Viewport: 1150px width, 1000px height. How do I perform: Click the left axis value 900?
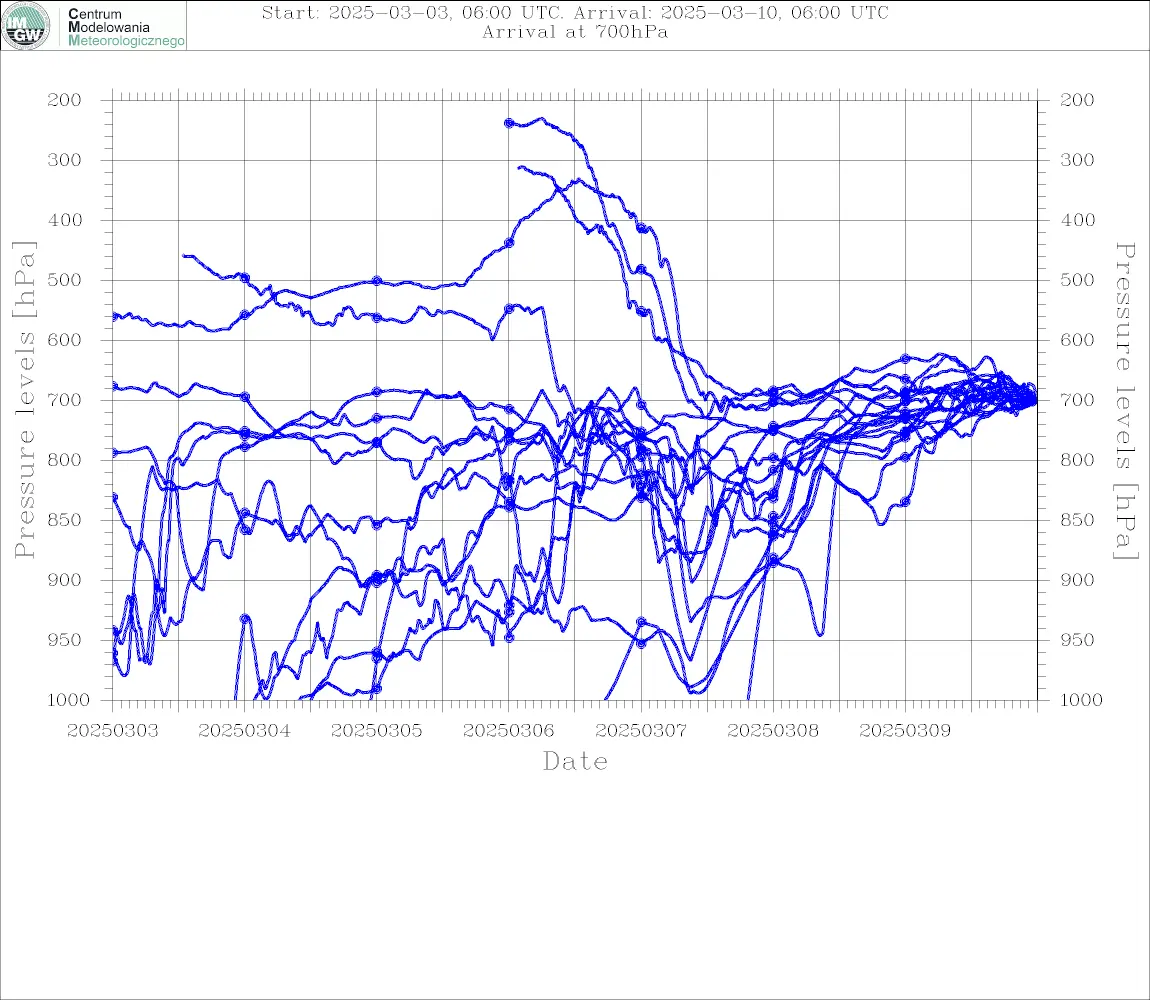click(x=65, y=580)
